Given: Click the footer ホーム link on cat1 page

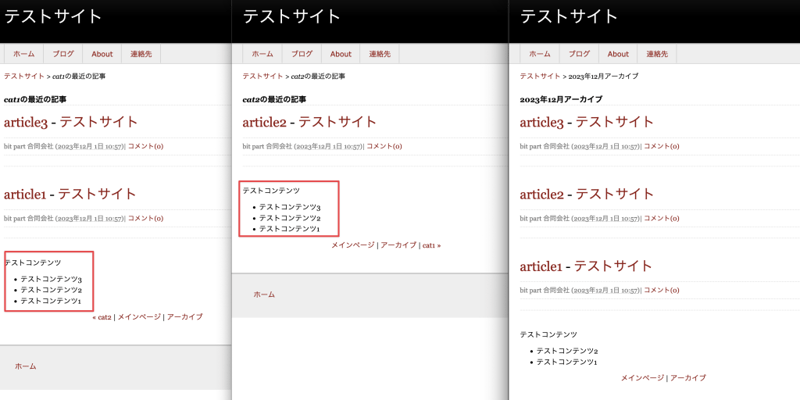Looking at the screenshot, I should tap(25, 367).
